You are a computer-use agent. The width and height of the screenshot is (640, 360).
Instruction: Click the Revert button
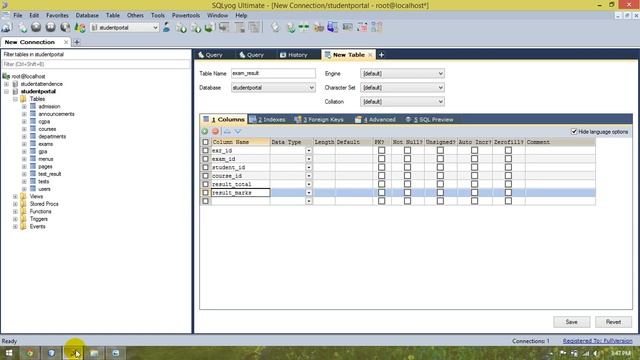click(x=613, y=322)
